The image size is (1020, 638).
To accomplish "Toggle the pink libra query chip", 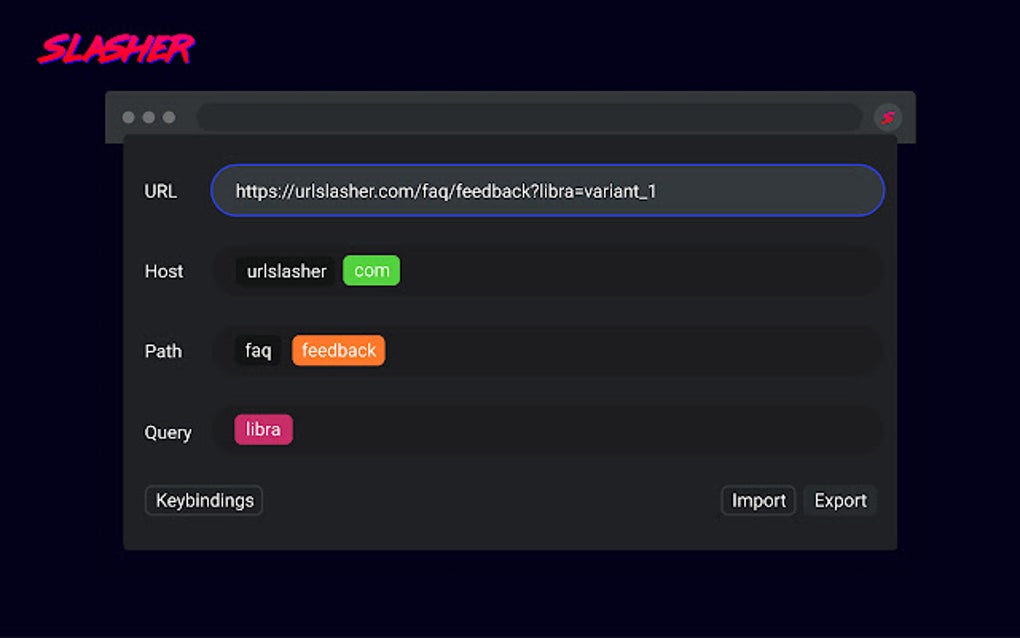I will 263,430.
